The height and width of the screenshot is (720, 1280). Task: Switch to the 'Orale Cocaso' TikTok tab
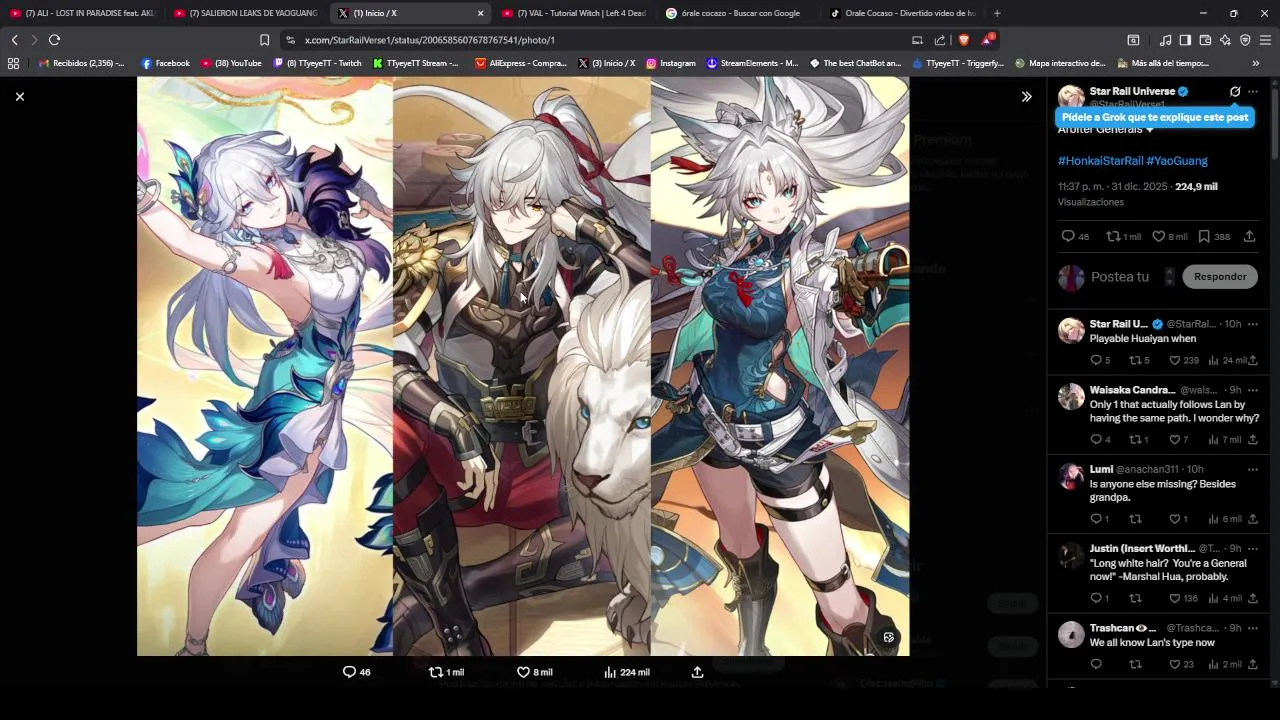pos(902,13)
